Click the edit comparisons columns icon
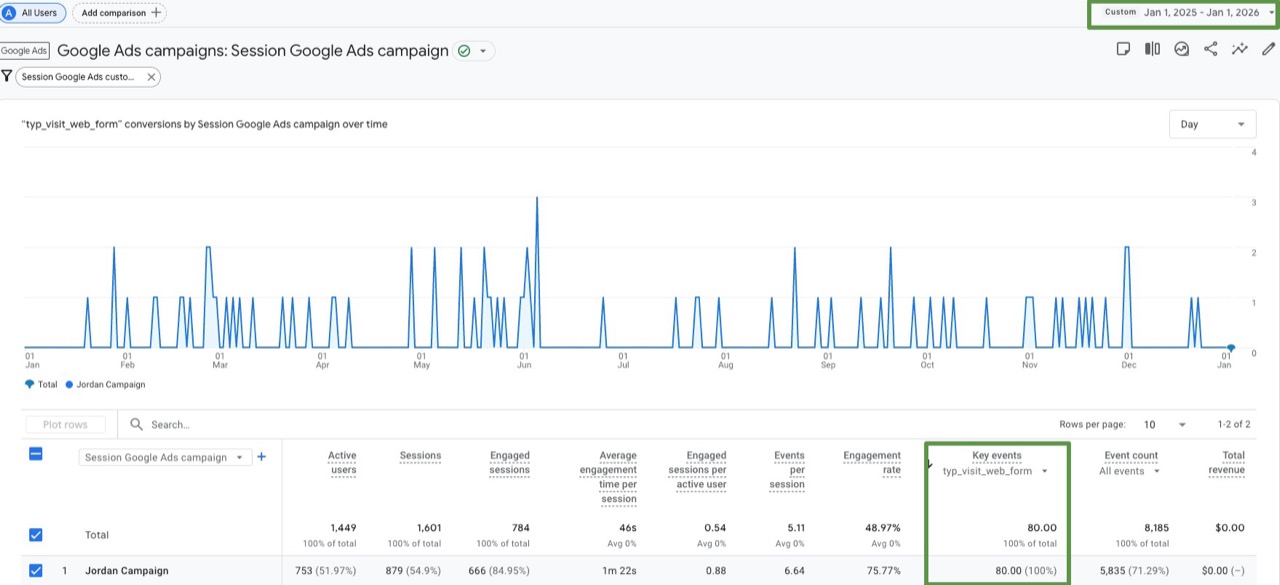Screen dimensions: 1280x585 tap(1152, 48)
